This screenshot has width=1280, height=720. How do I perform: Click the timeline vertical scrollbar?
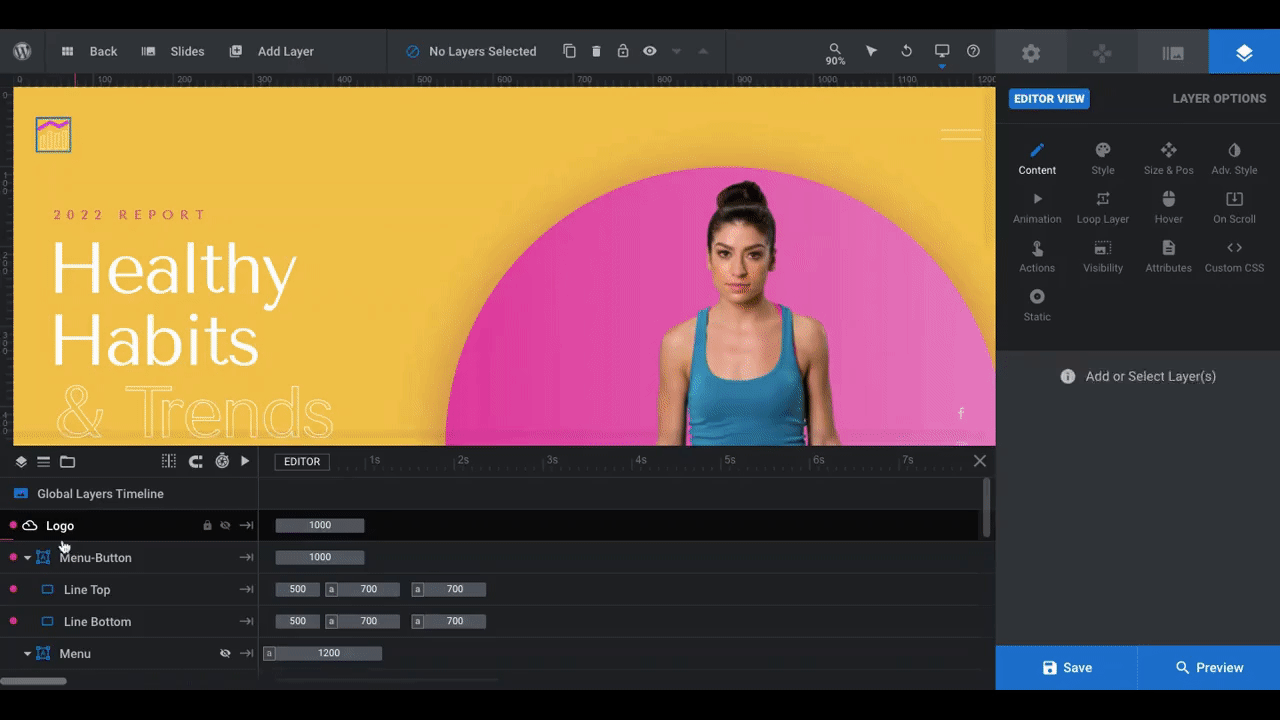tap(987, 507)
